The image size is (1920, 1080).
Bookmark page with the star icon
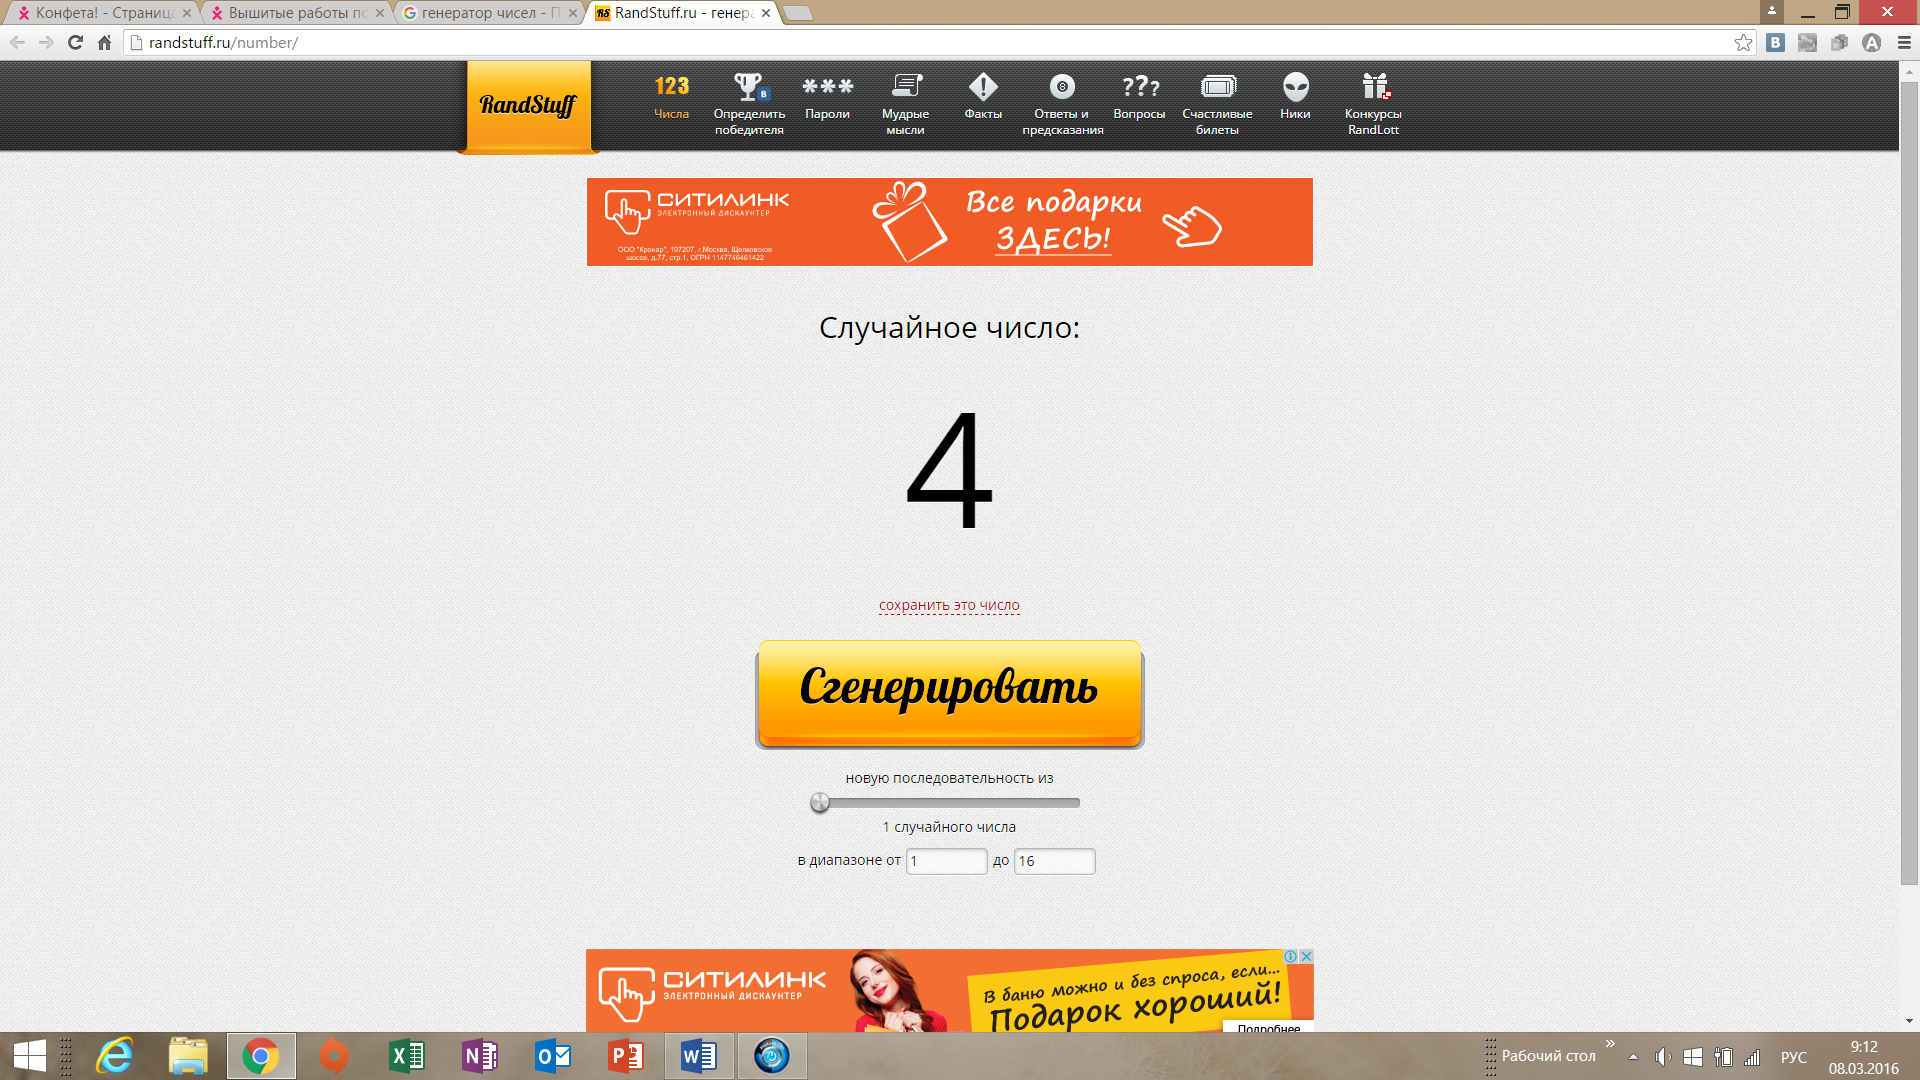coord(1743,42)
